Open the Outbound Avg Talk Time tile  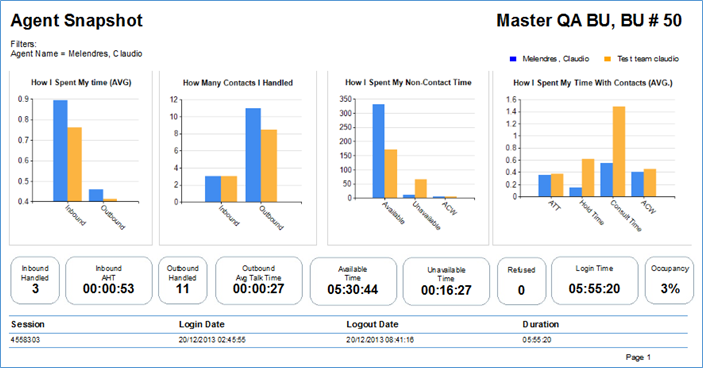pyautogui.click(x=259, y=281)
